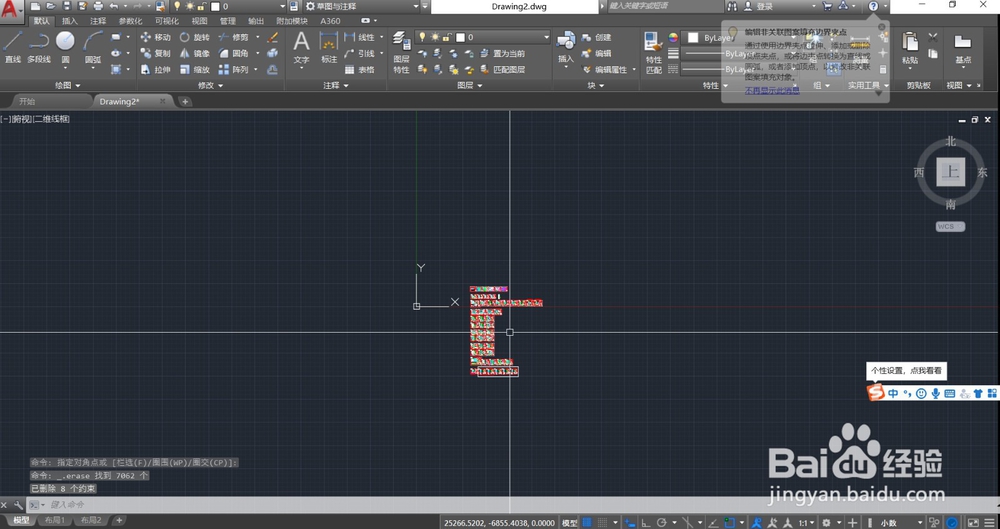Click the Erase tool icon in Modify panel
Screen dimensions: 1000x529
tap(273, 37)
